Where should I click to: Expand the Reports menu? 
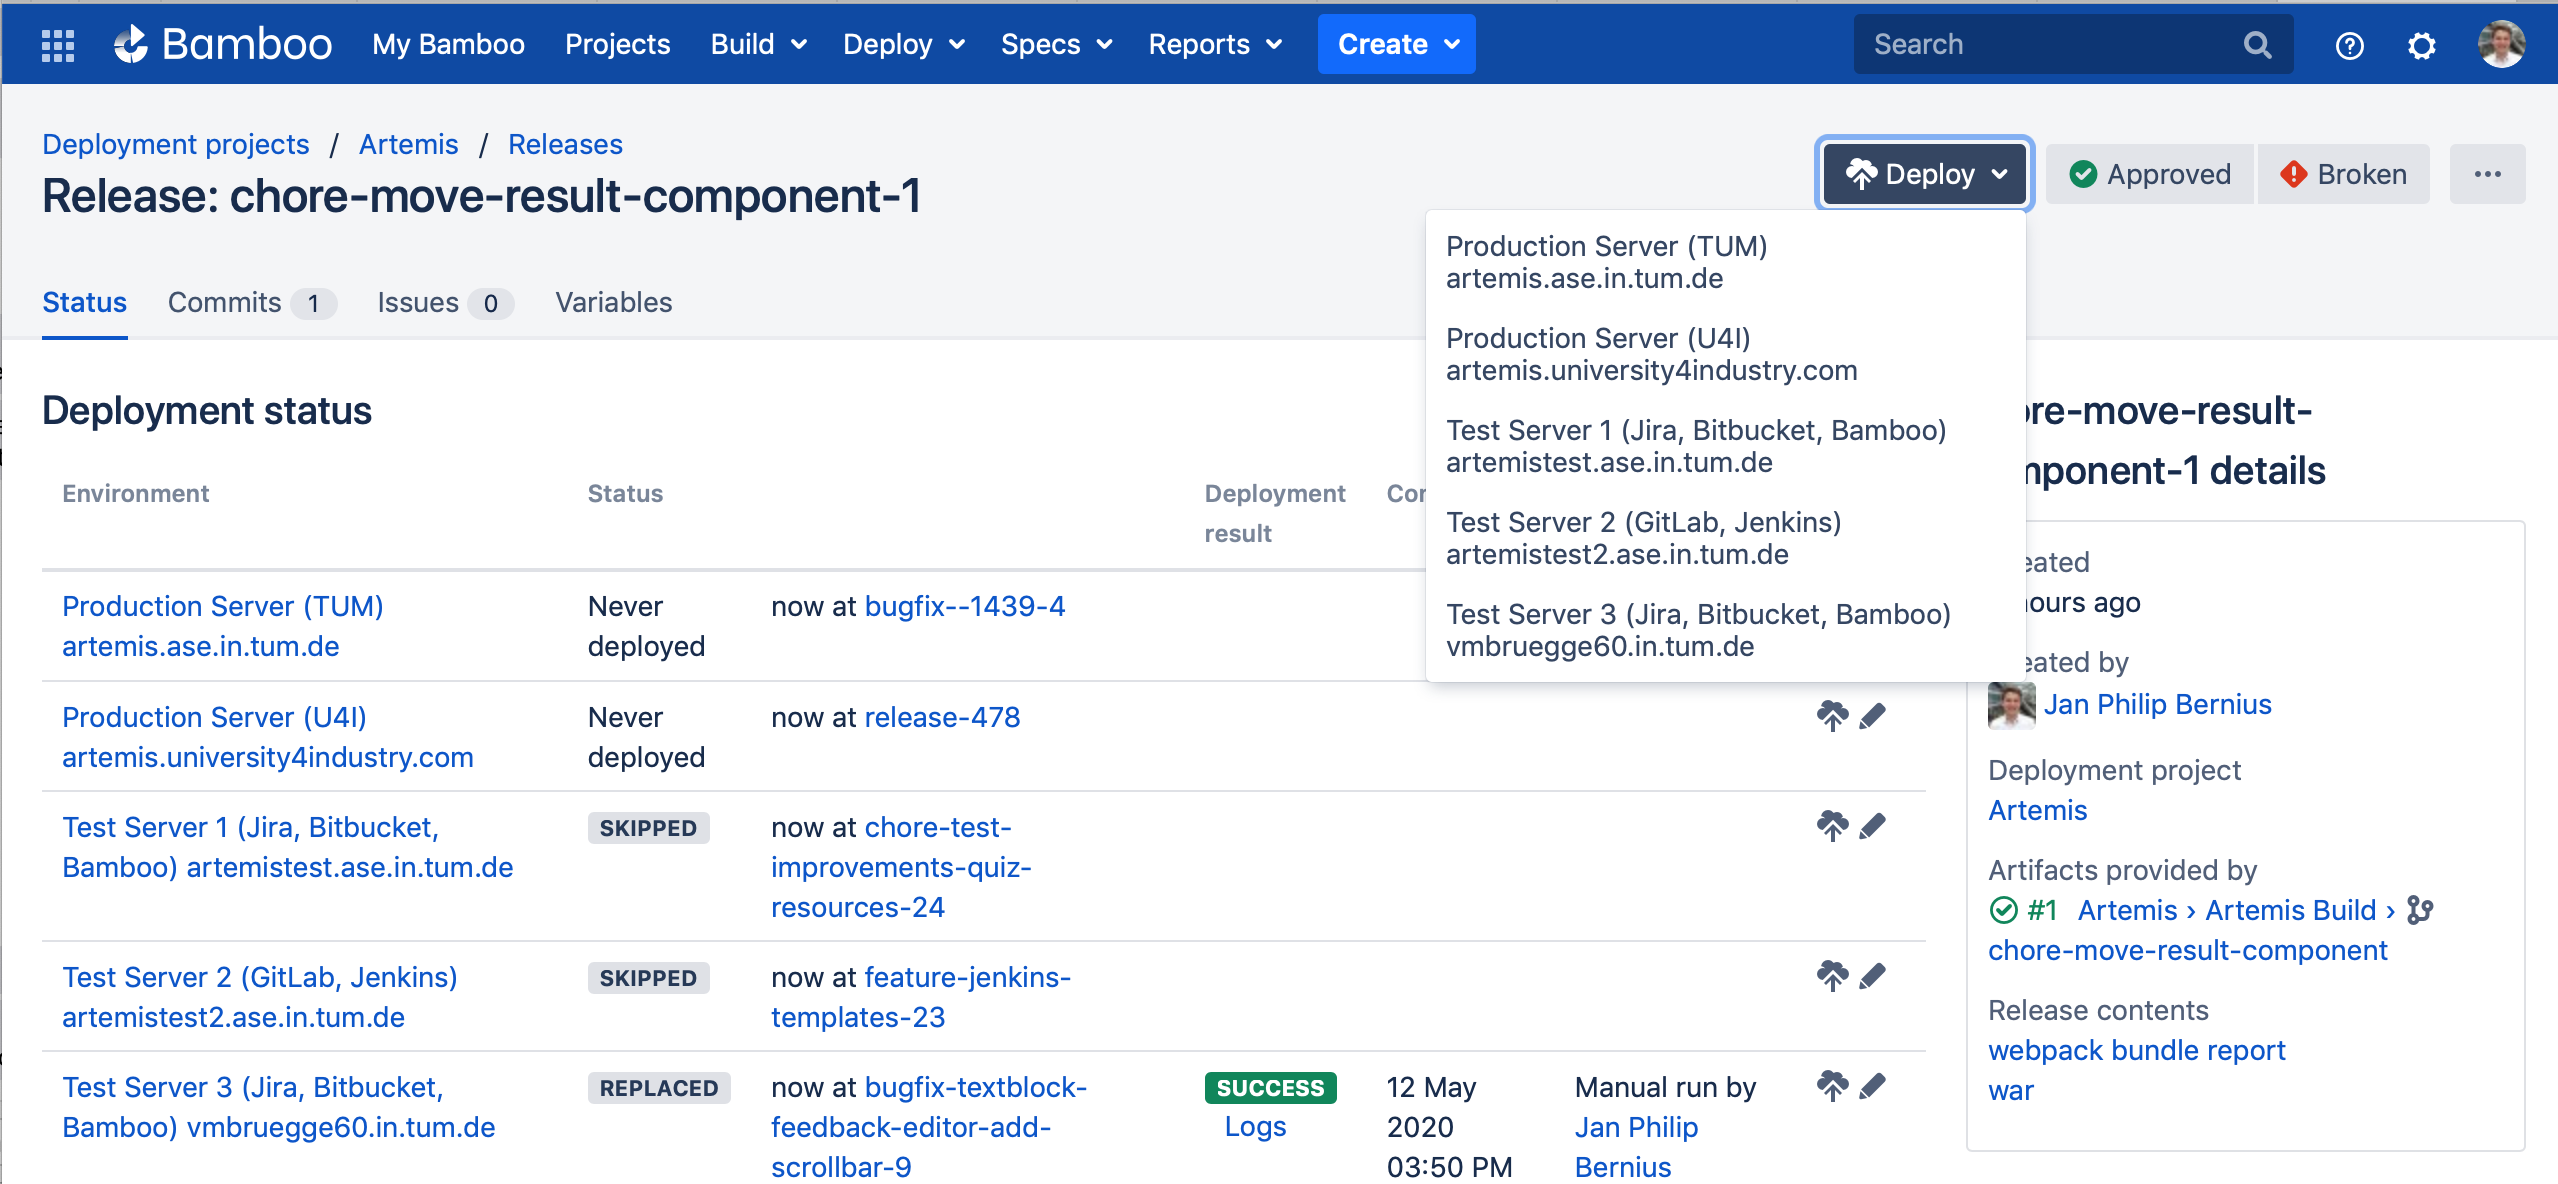(x=1215, y=44)
